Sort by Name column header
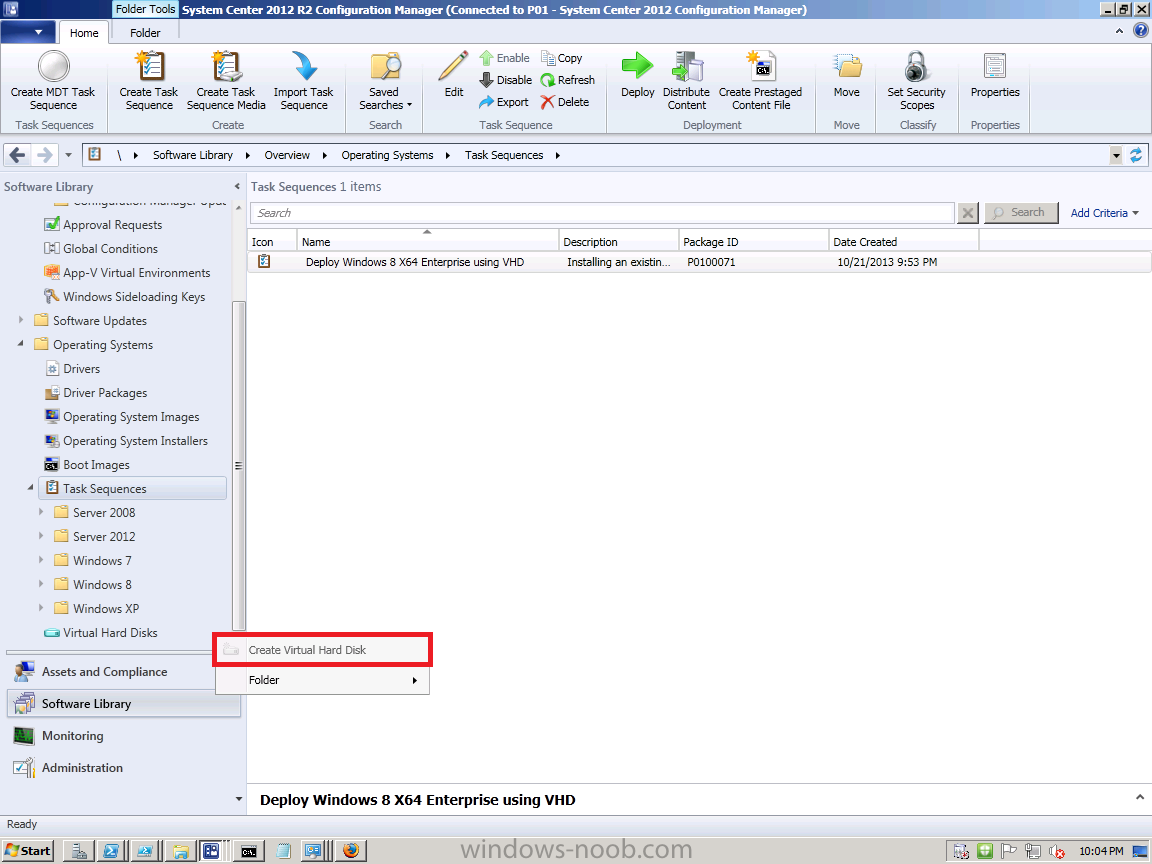Screen dimensions: 1152x864 [428, 242]
